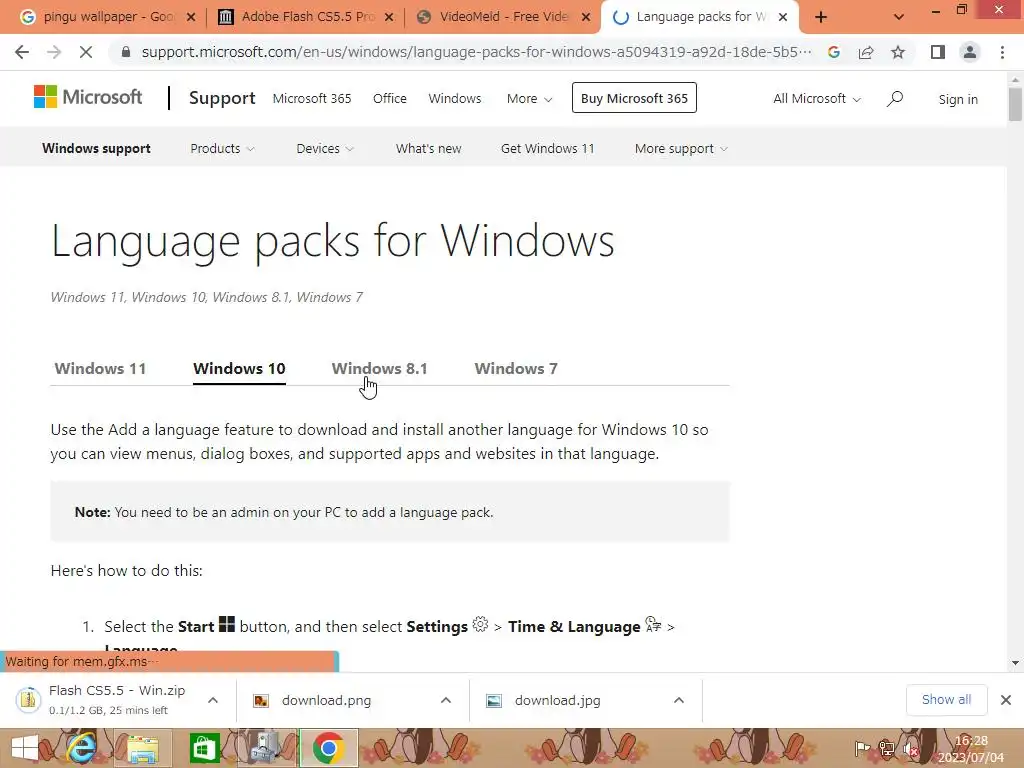The image size is (1024, 768).
Task: Open Google Translate icon in address bar
Action: click(x=834, y=52)
